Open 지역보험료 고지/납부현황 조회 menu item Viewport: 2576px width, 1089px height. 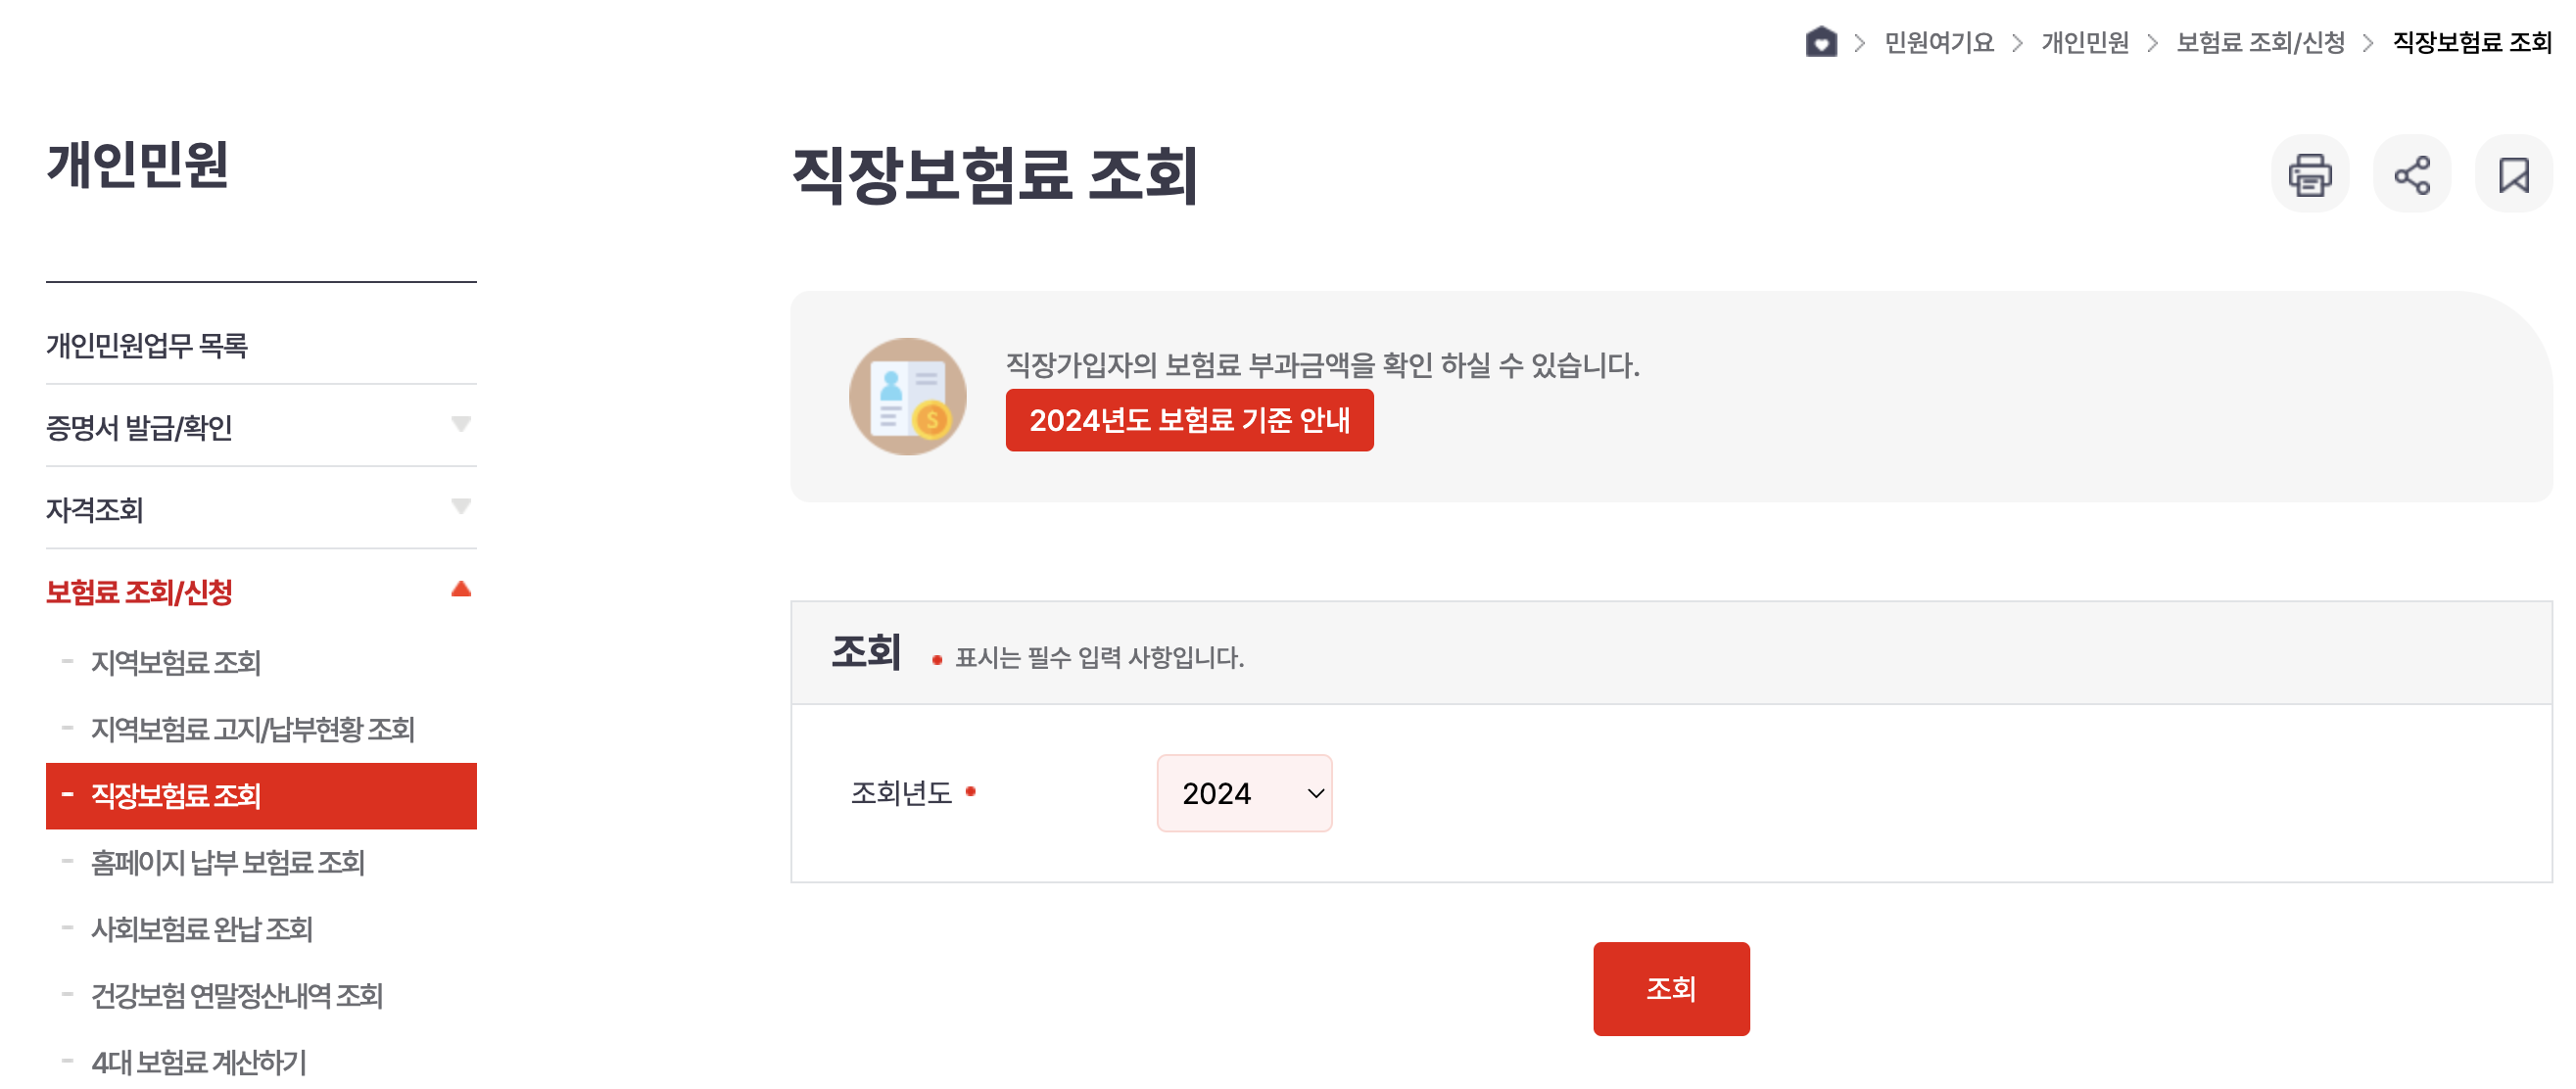click(x=253, y=730)
